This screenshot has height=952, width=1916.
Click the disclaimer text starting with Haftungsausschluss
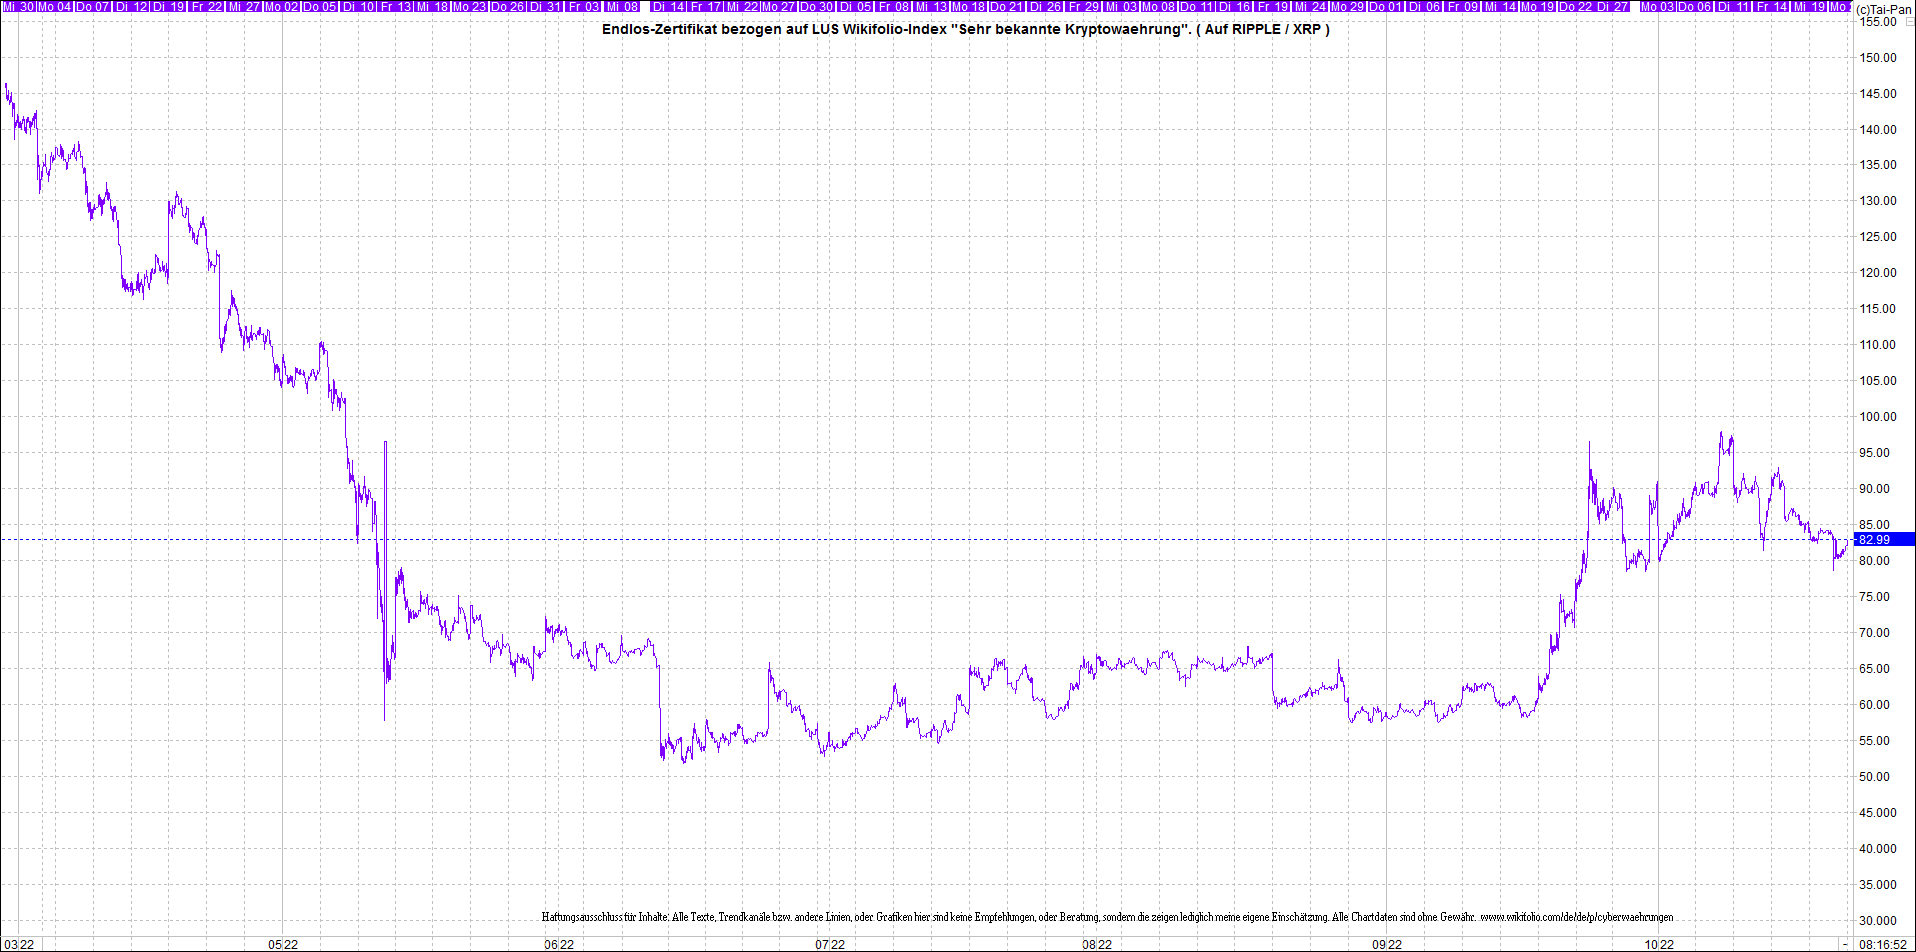click(x=1107, y=916)
